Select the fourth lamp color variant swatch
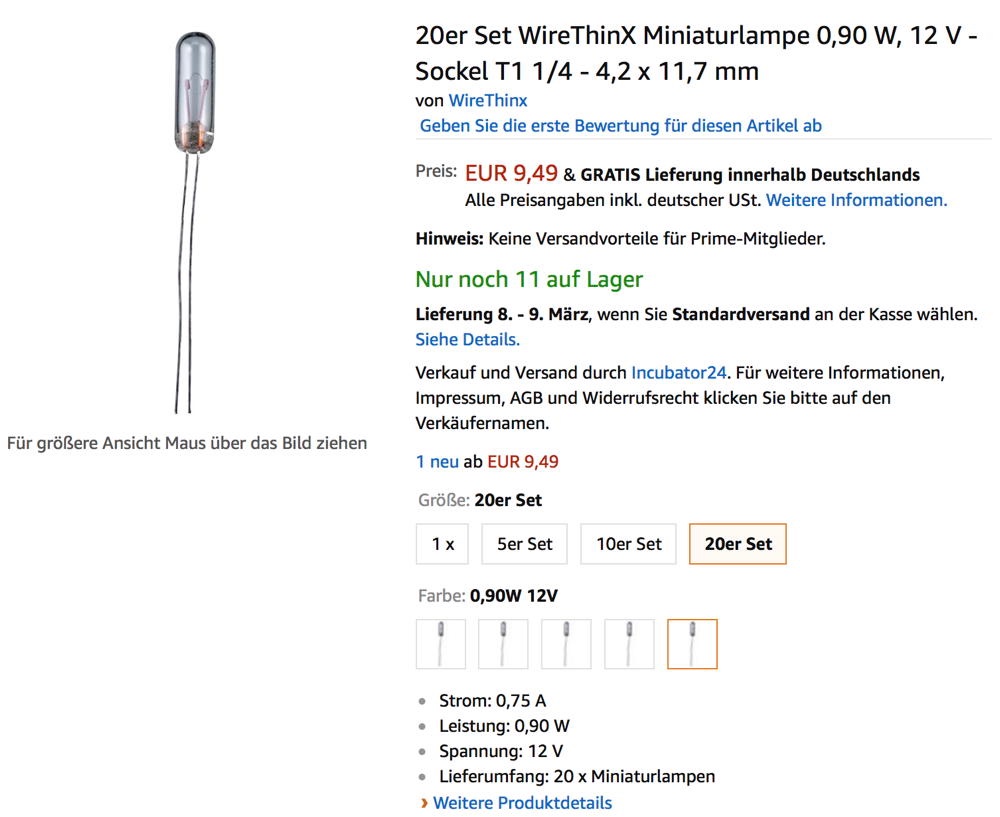Screen dimensions: 1000x817 click(629, 644)
